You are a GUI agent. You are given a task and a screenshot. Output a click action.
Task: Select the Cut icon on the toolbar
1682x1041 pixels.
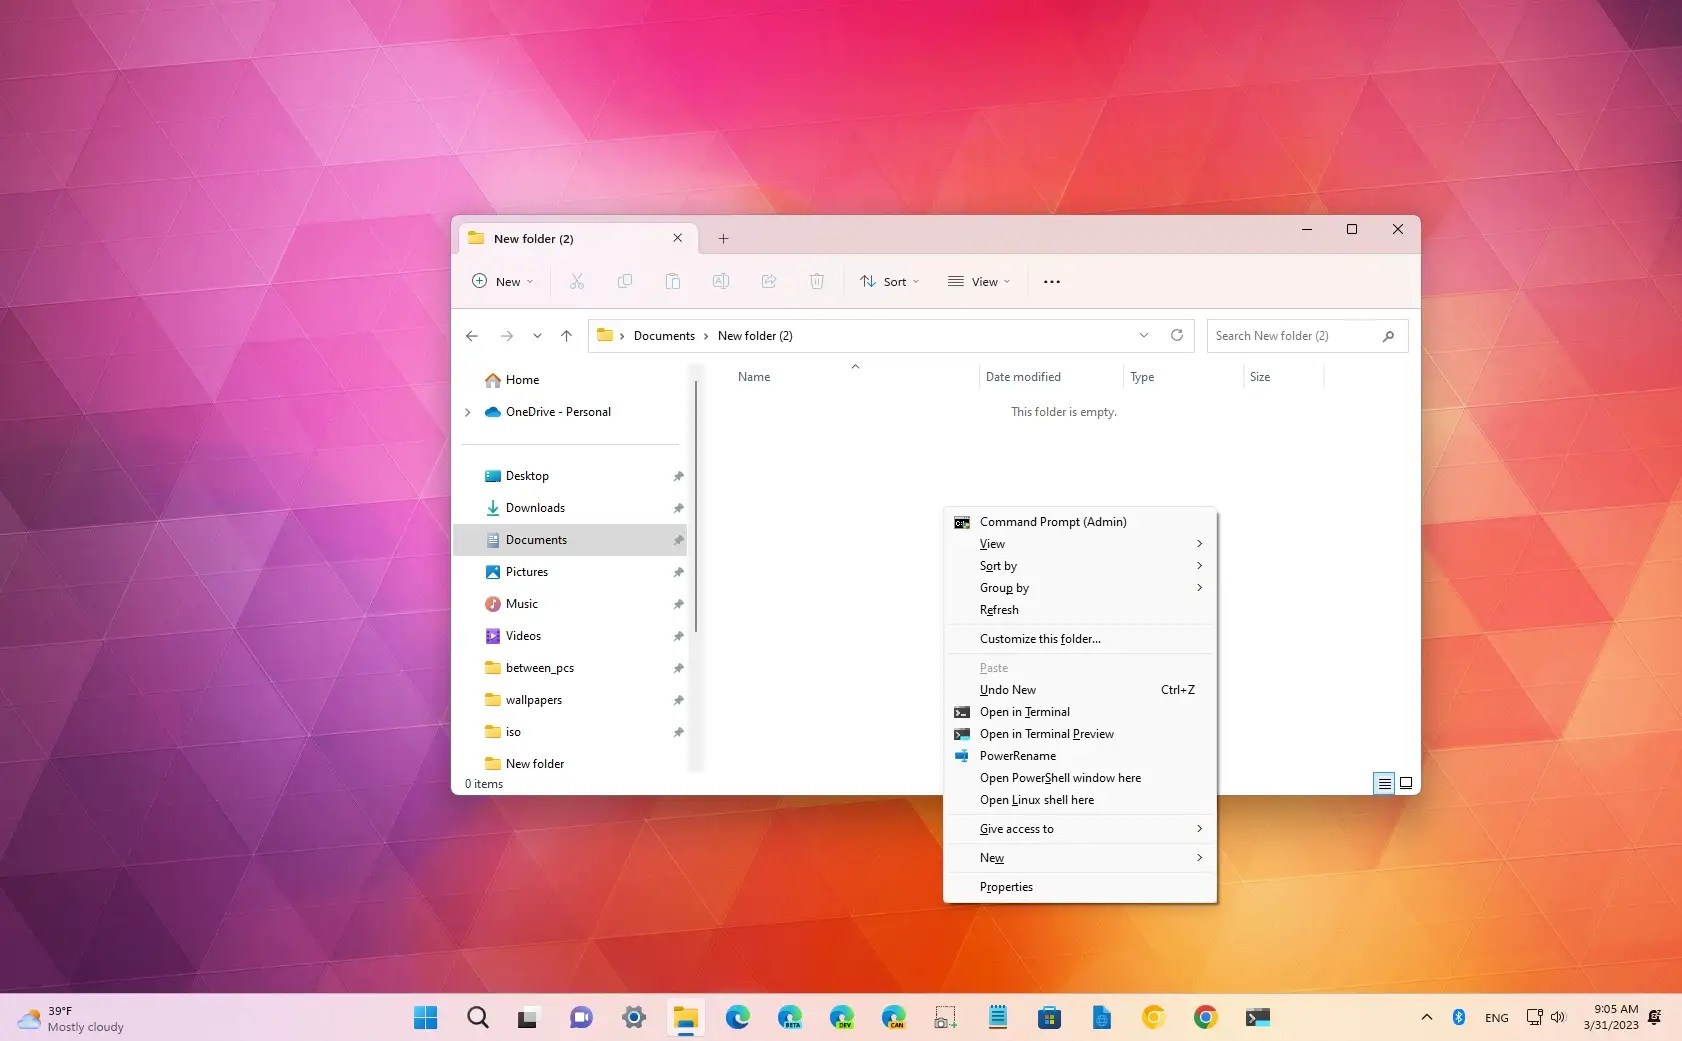pyautogui.click(x=576, y=281)
